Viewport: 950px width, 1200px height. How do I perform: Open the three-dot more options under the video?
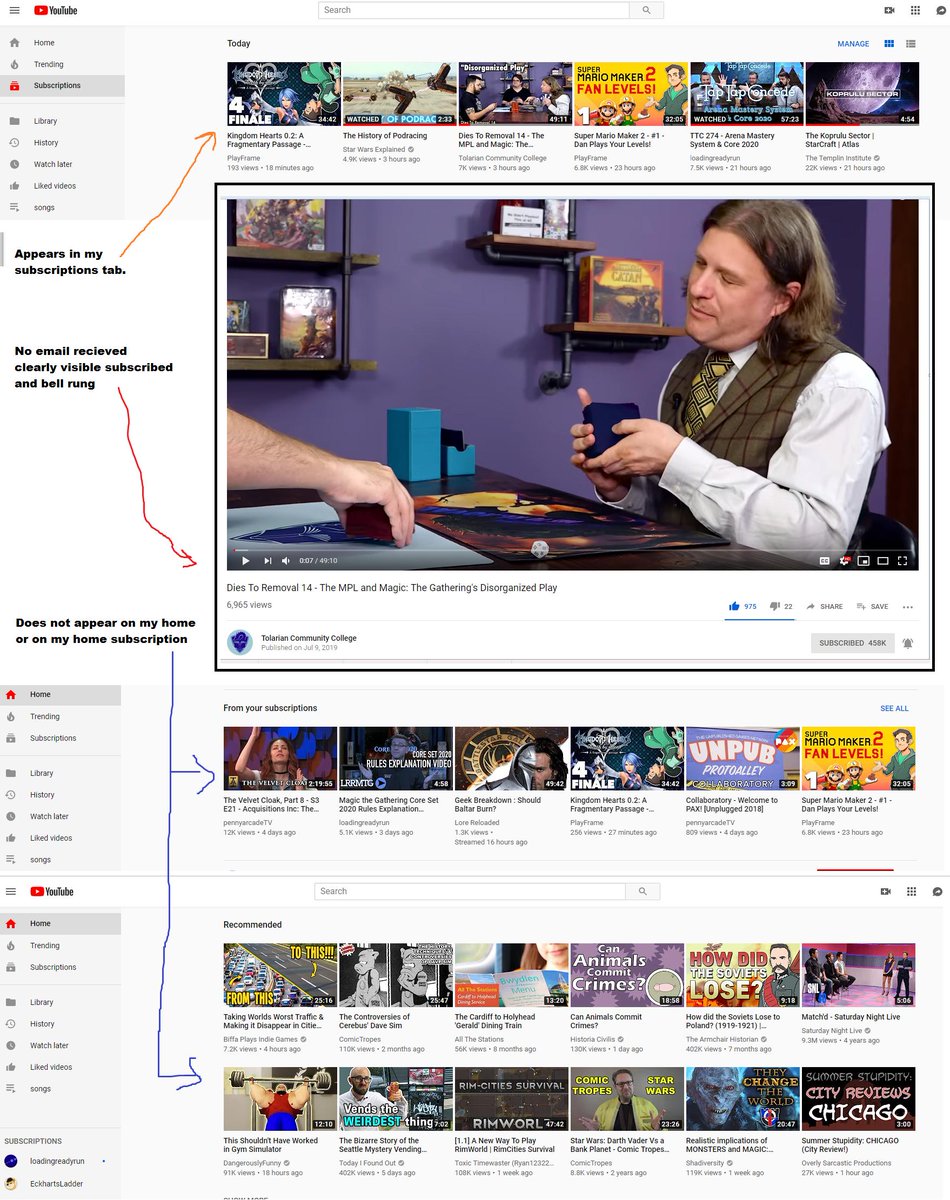908,607
